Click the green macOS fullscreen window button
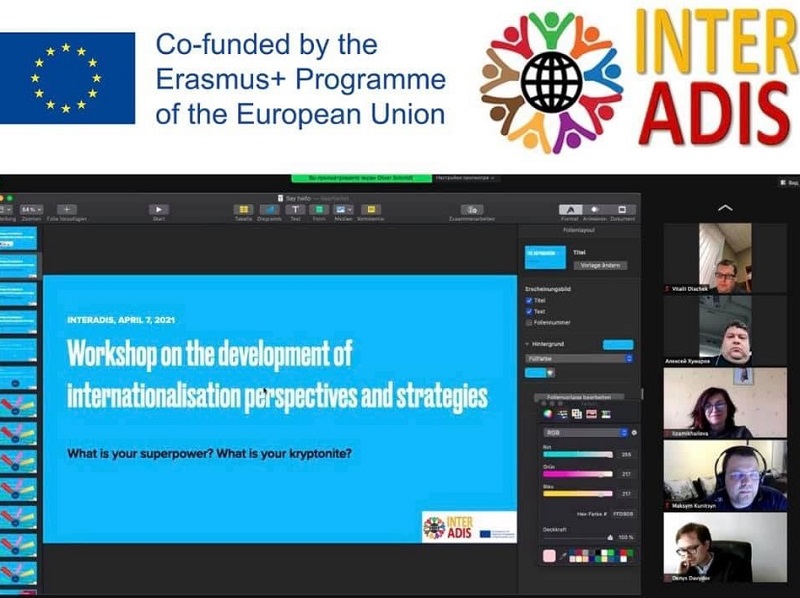The image size is (800, 598). [10, 197]
